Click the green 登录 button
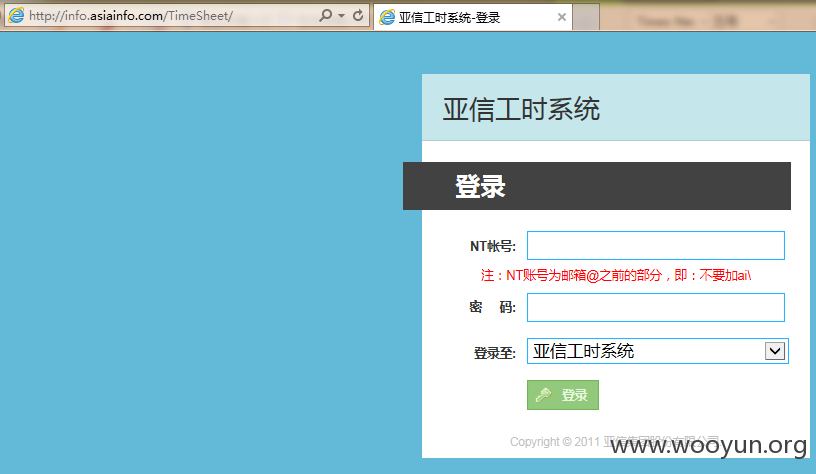 563,395
